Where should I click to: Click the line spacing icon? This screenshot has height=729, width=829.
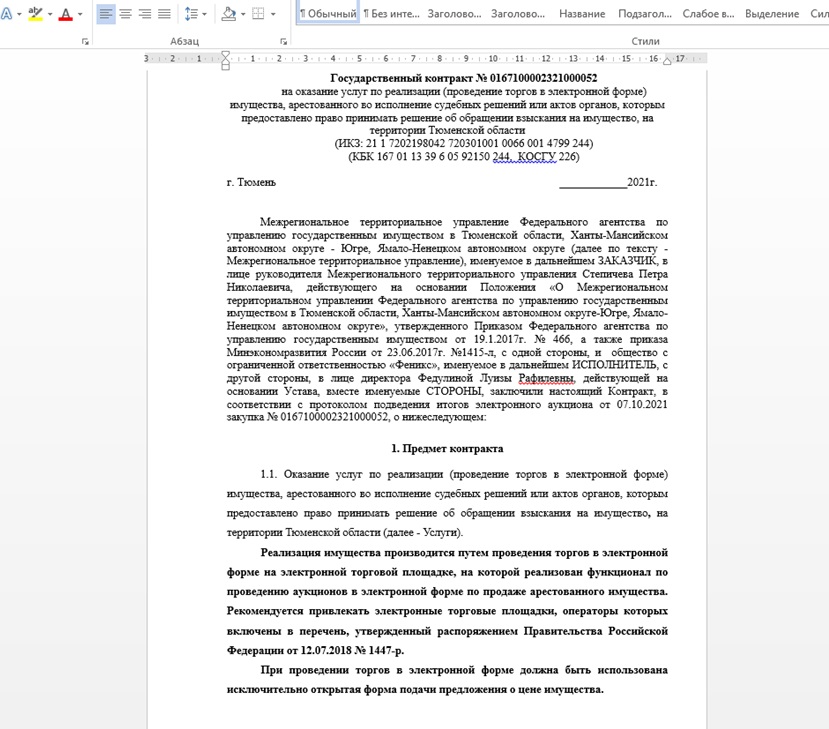(192, 14)
